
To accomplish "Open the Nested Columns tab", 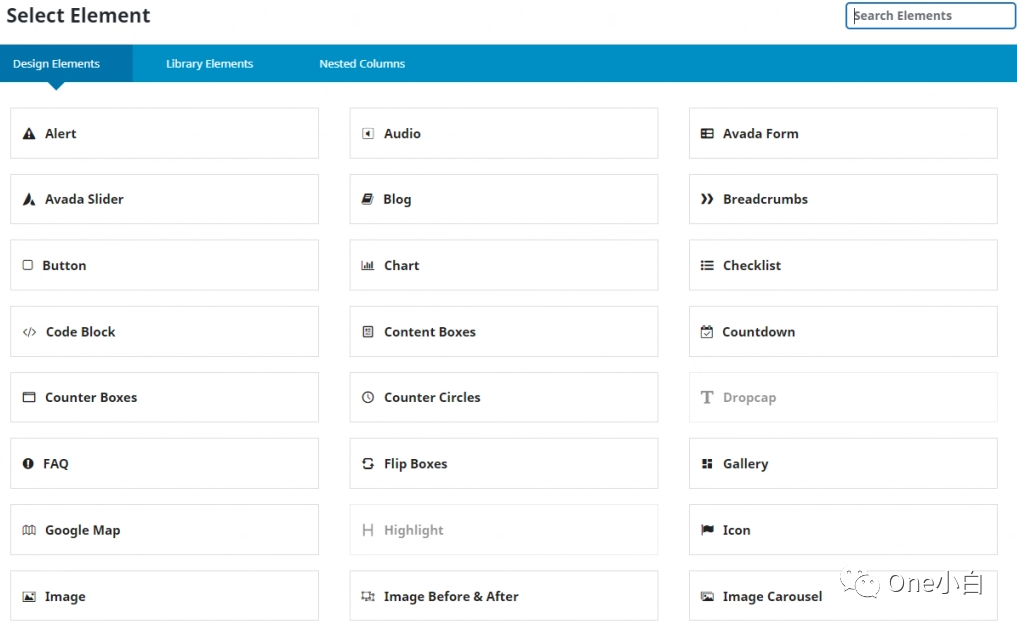I will pos(362,64).
